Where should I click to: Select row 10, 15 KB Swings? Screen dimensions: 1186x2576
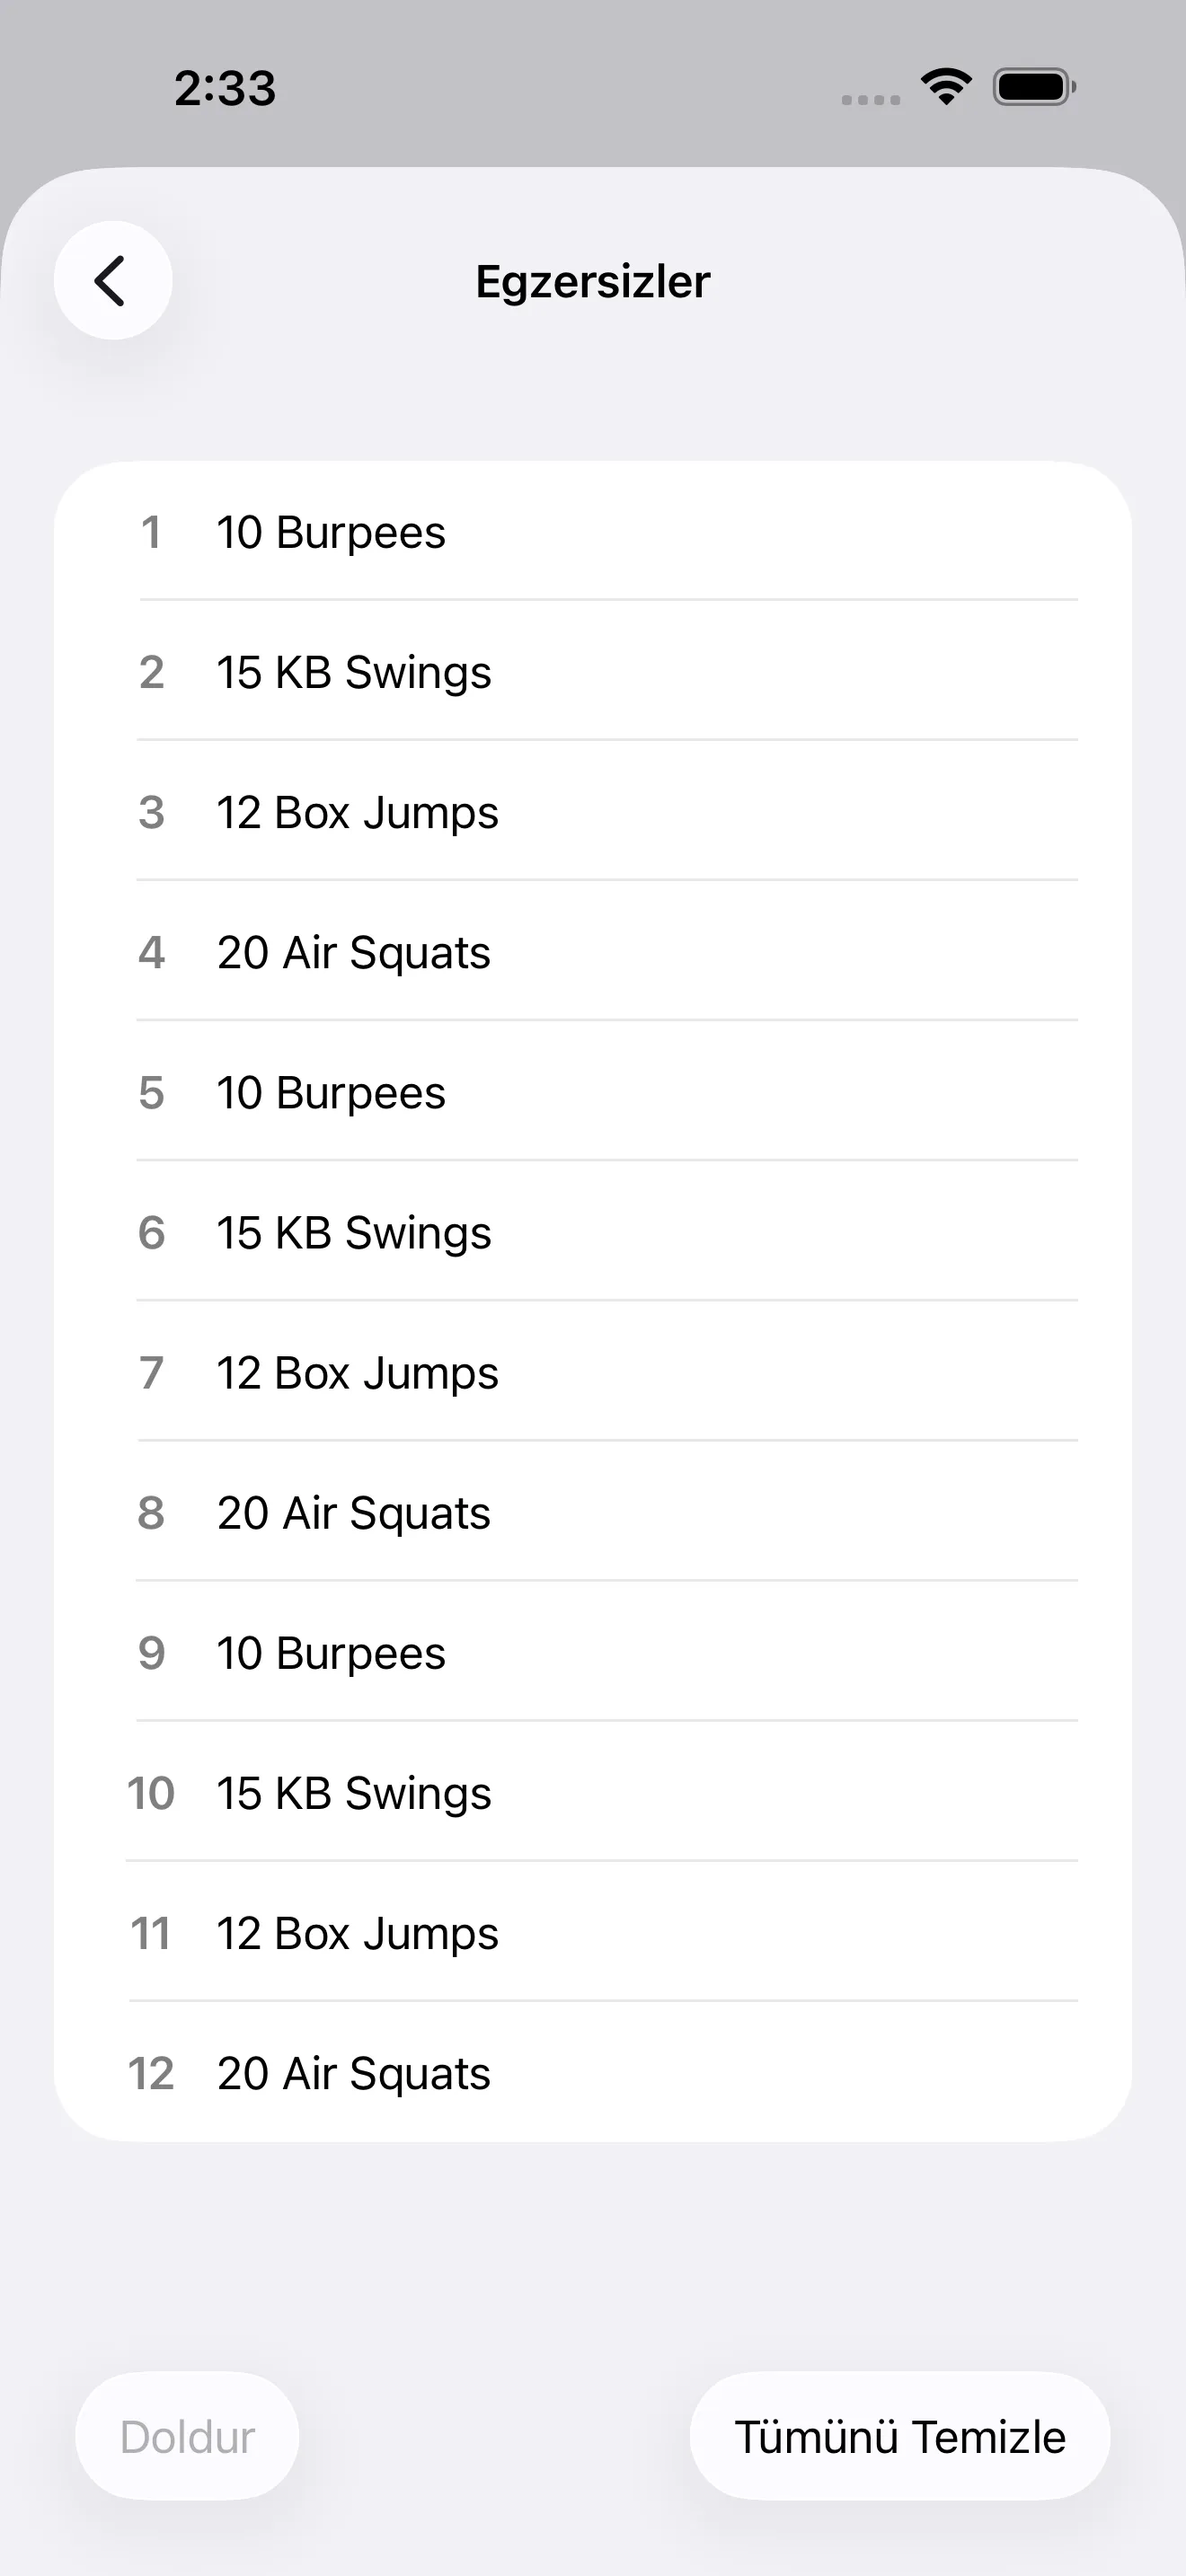pos(592,1792)
